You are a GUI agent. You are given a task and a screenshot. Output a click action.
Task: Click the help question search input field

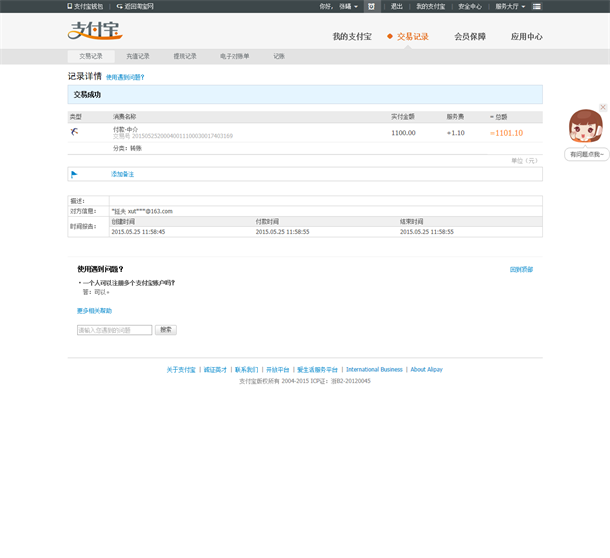click(x=114, y=330)
